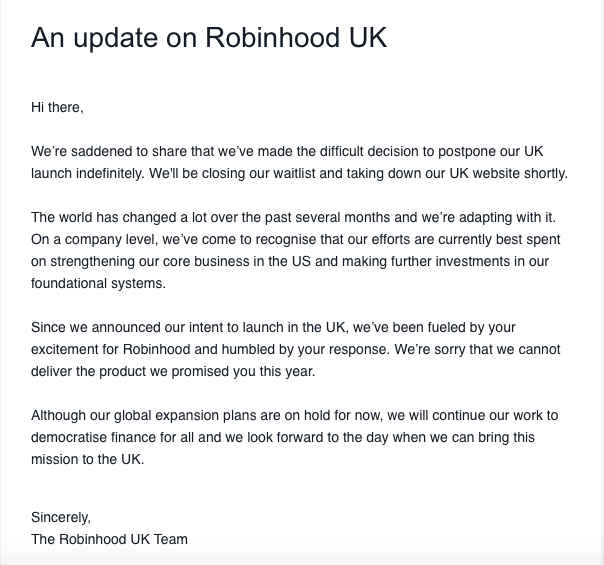Click the sentence starting The world has changed
This screenshot has height=565, width=604.
point(293,217)
